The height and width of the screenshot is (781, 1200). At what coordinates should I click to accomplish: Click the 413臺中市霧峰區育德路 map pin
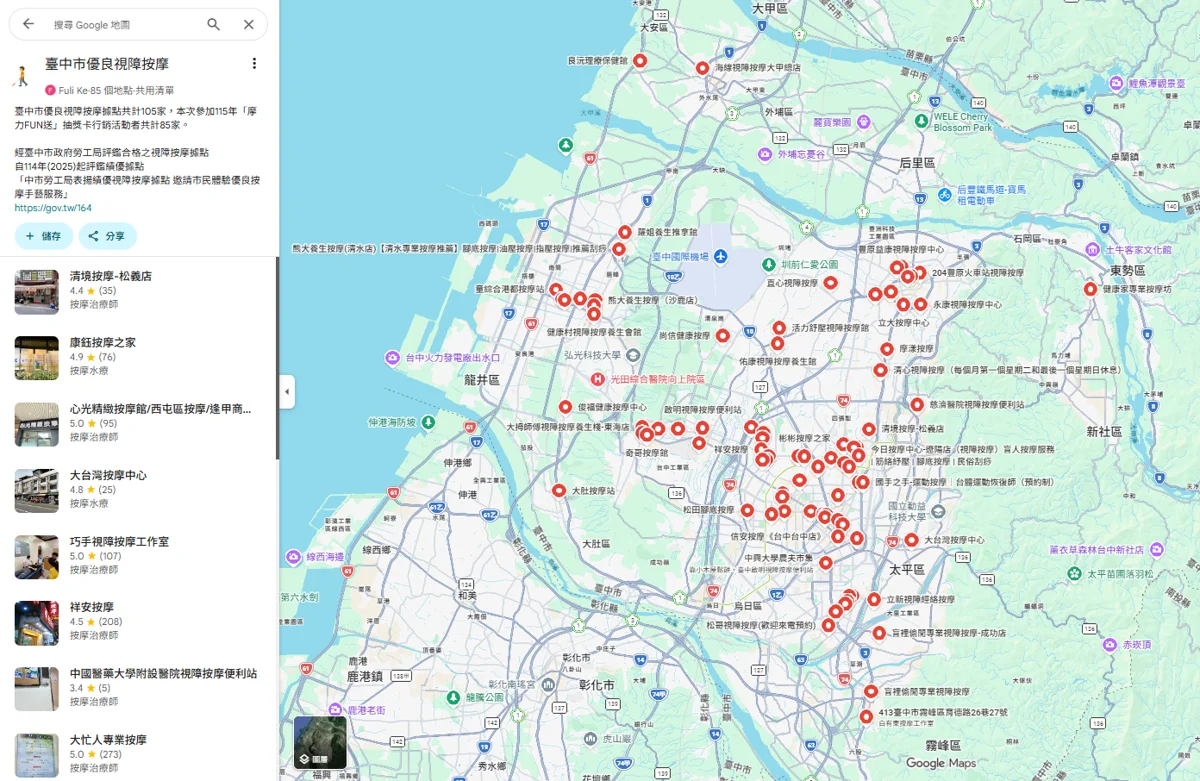click(x=866, y=716)
